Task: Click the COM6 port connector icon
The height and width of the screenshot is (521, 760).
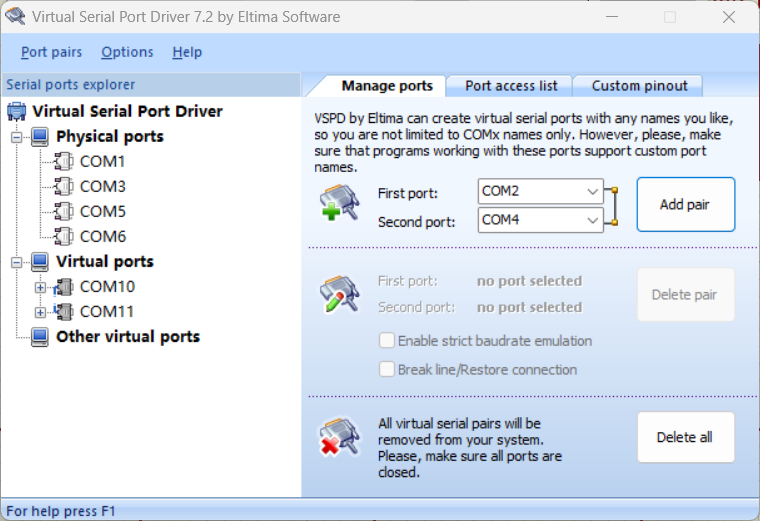Action: point(63,237)
